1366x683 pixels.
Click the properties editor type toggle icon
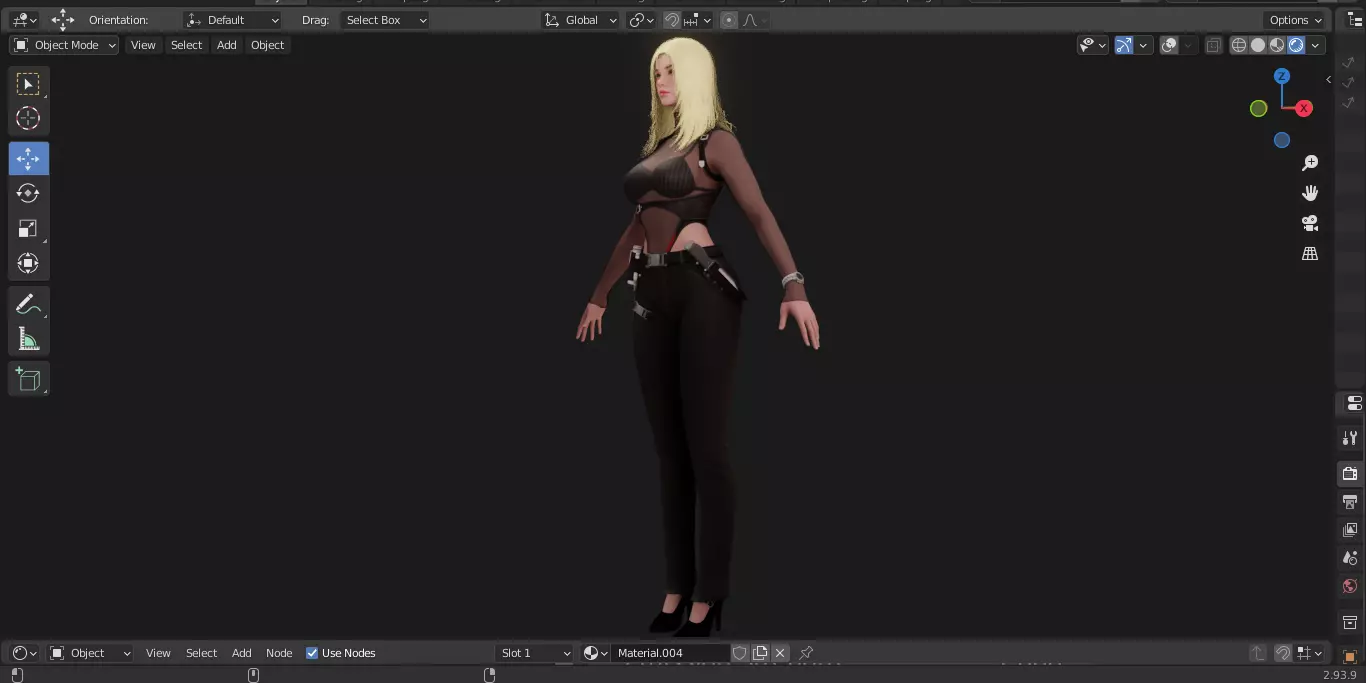[1354, 404]
